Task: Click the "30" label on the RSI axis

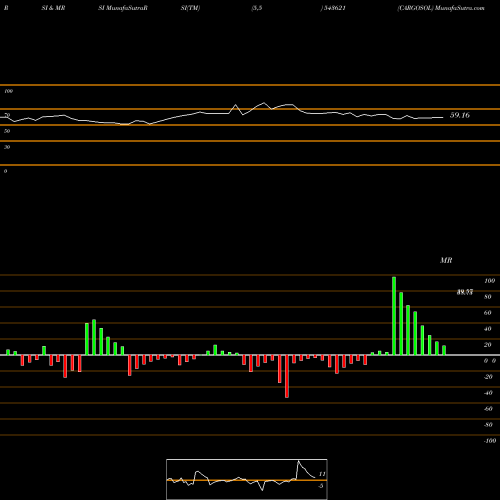Action: coord(7,147)
